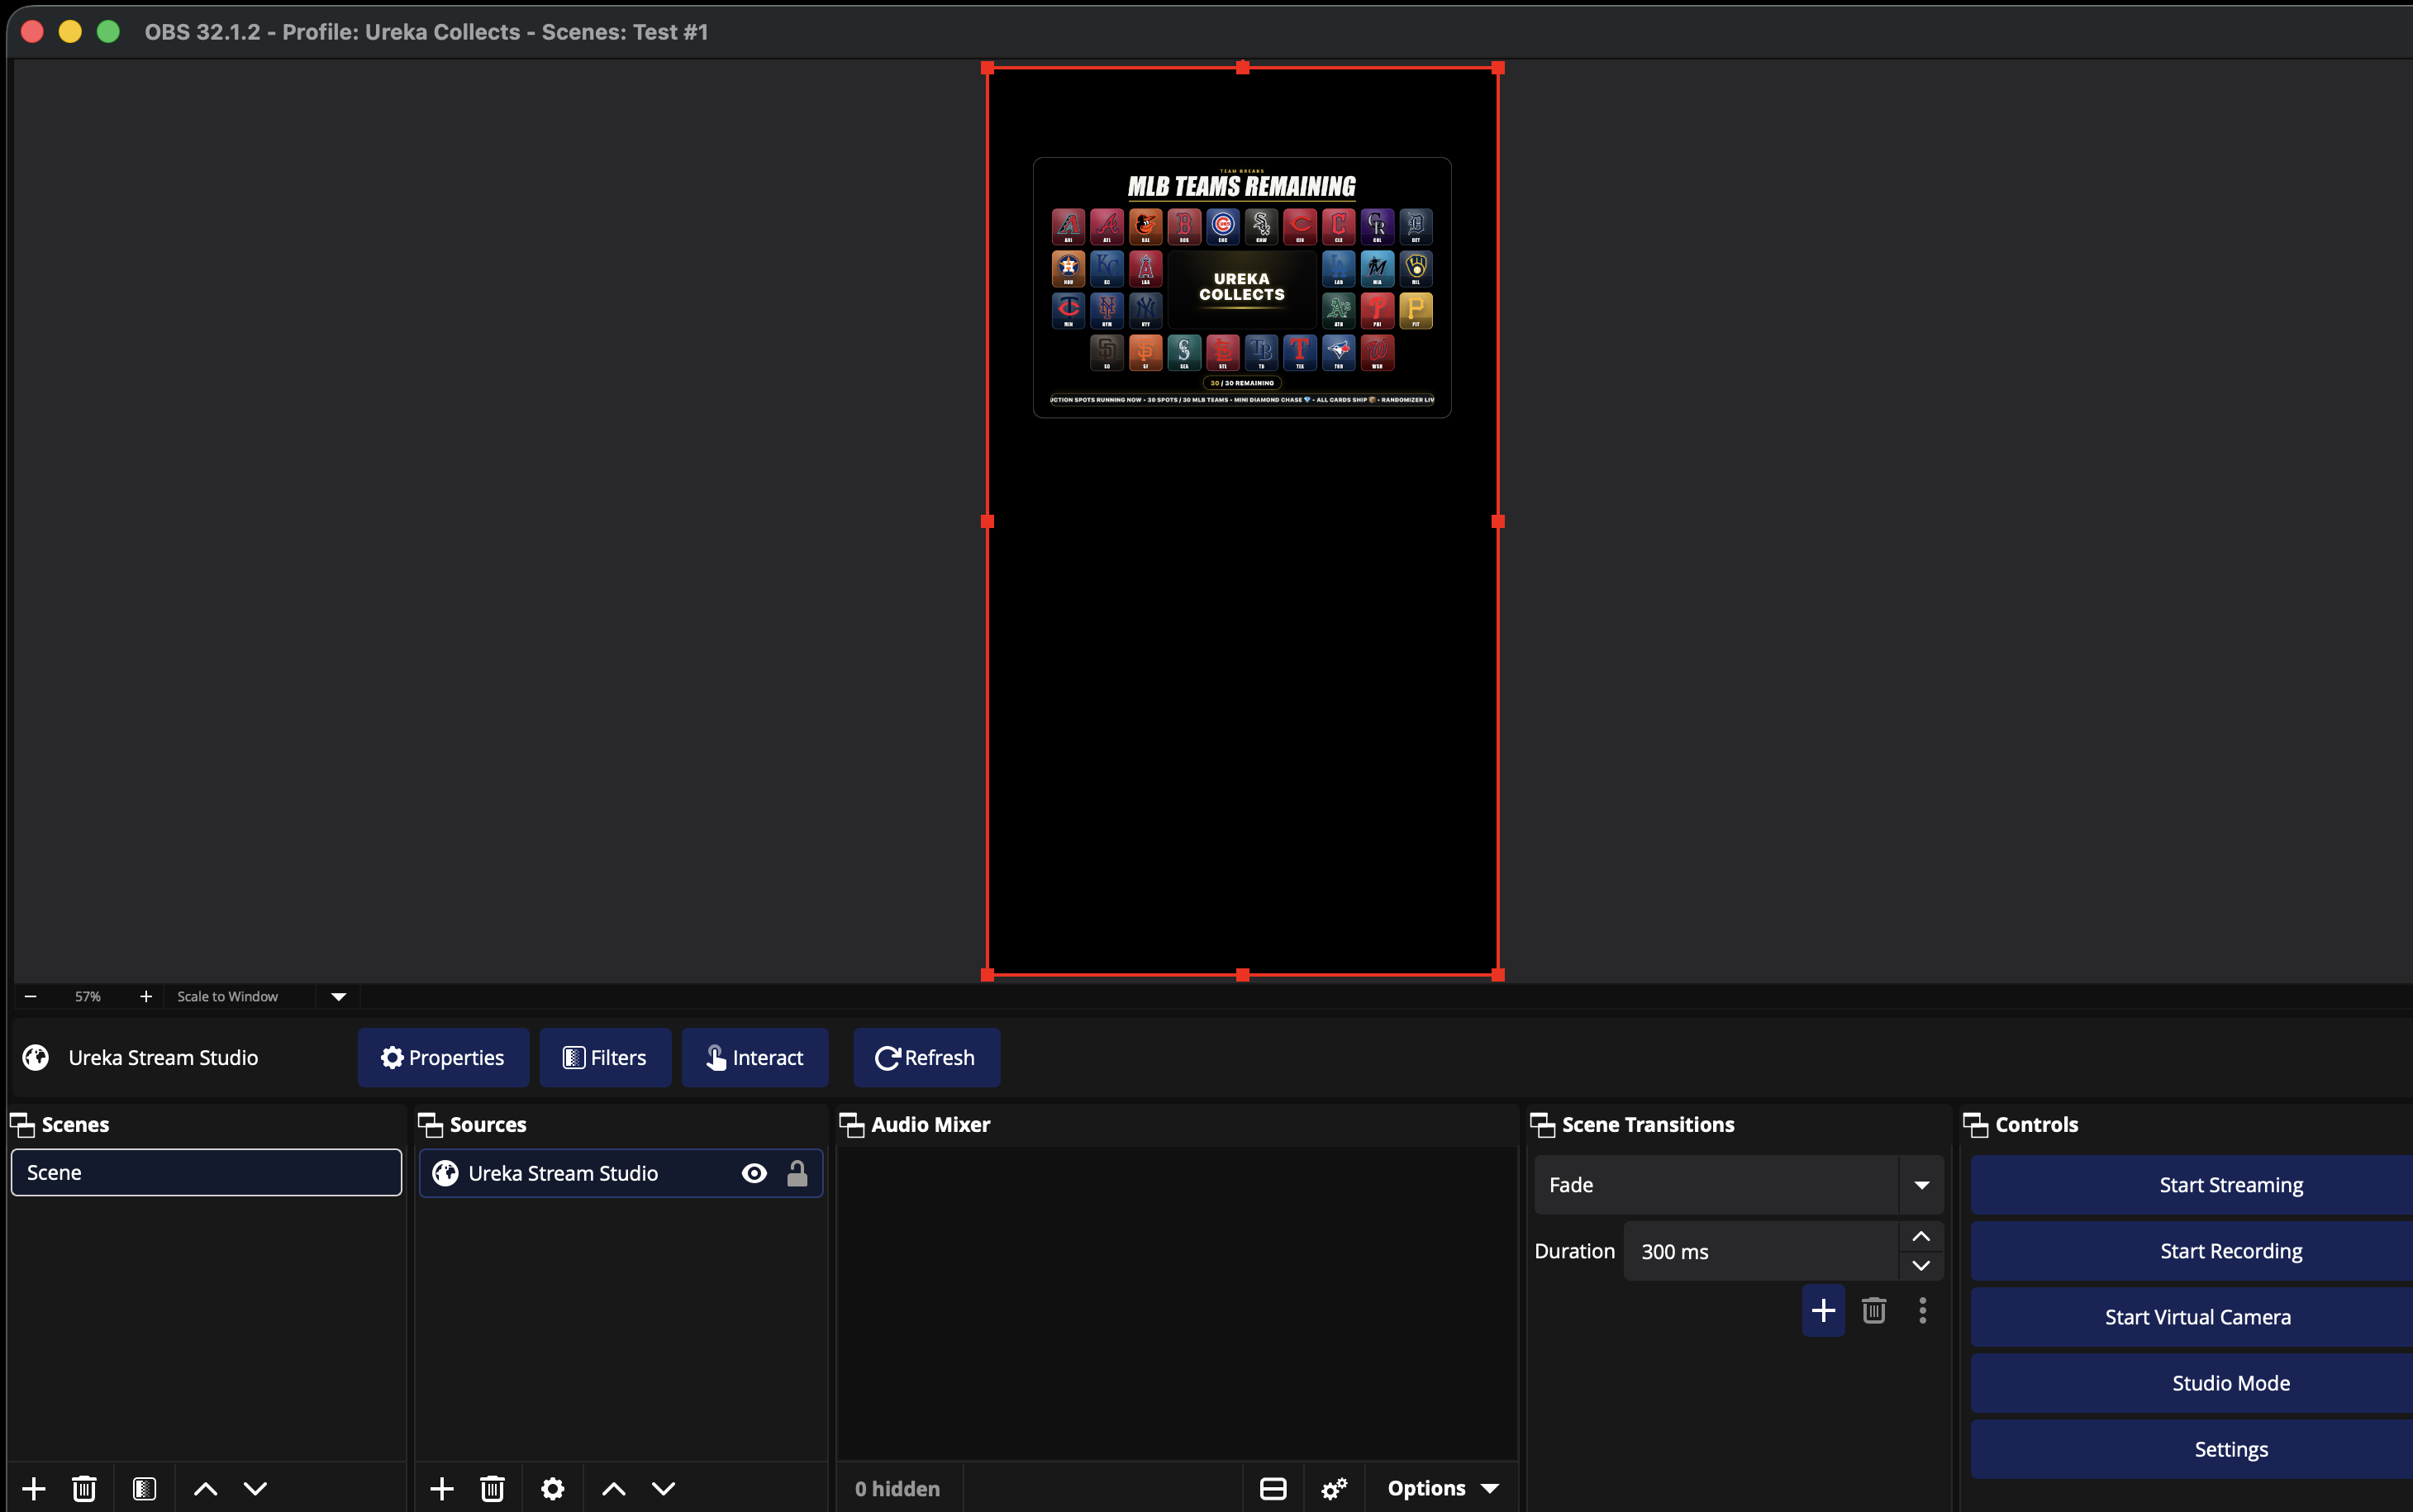Click the Interact button

pyautogui.click(x=755, y=1057)
